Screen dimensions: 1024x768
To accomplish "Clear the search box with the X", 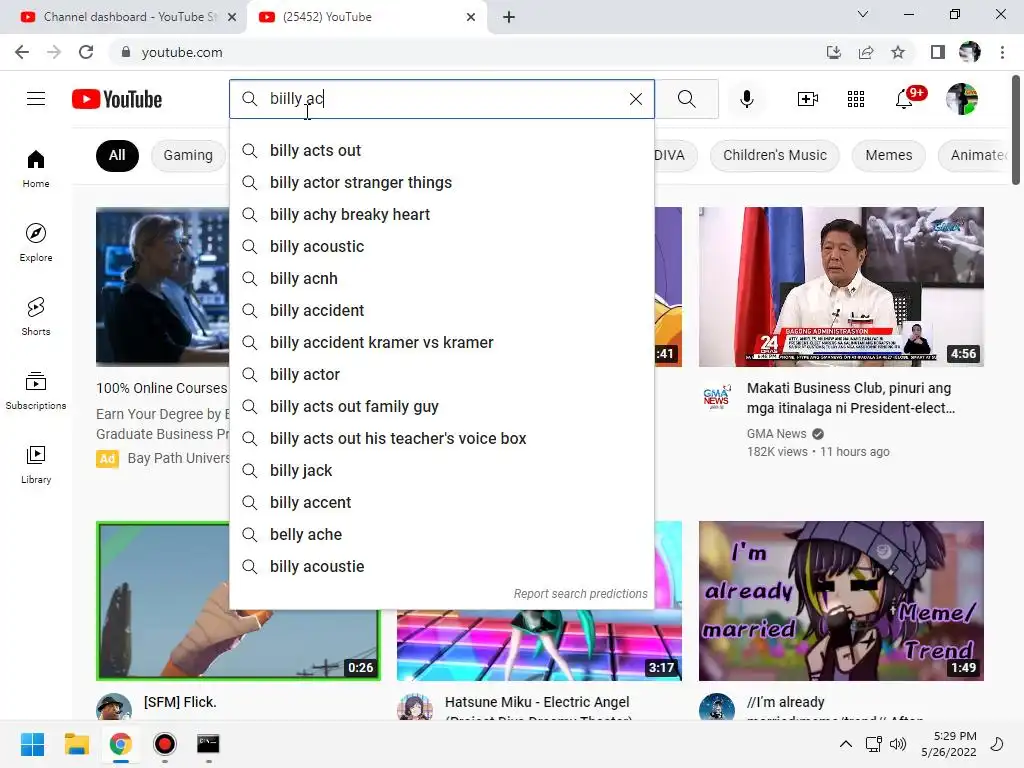I will (635, 99).
